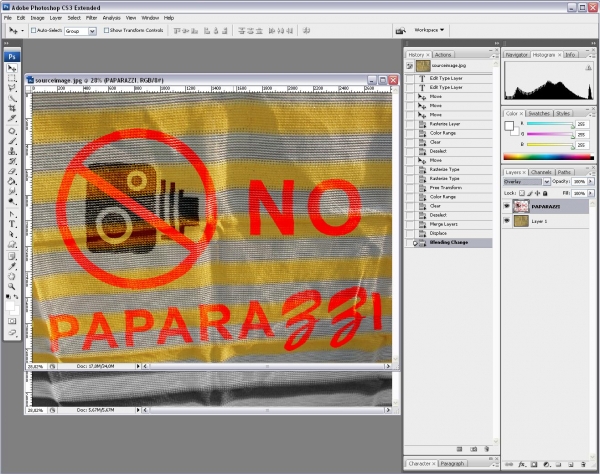Create new adjustment layer icon

[x=546, y=464]
